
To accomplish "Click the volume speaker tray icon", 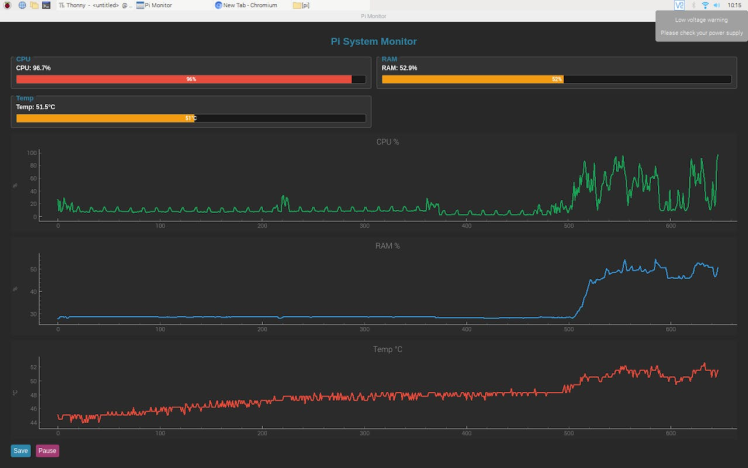I will coord(717,5).
